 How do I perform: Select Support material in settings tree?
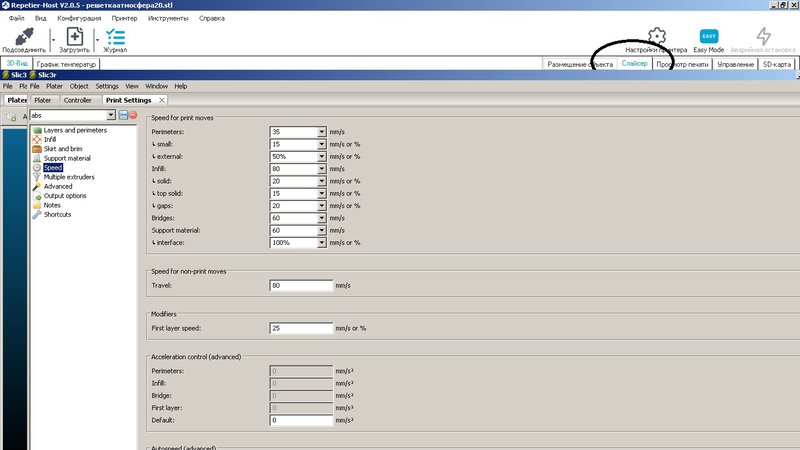pos(67,158)
